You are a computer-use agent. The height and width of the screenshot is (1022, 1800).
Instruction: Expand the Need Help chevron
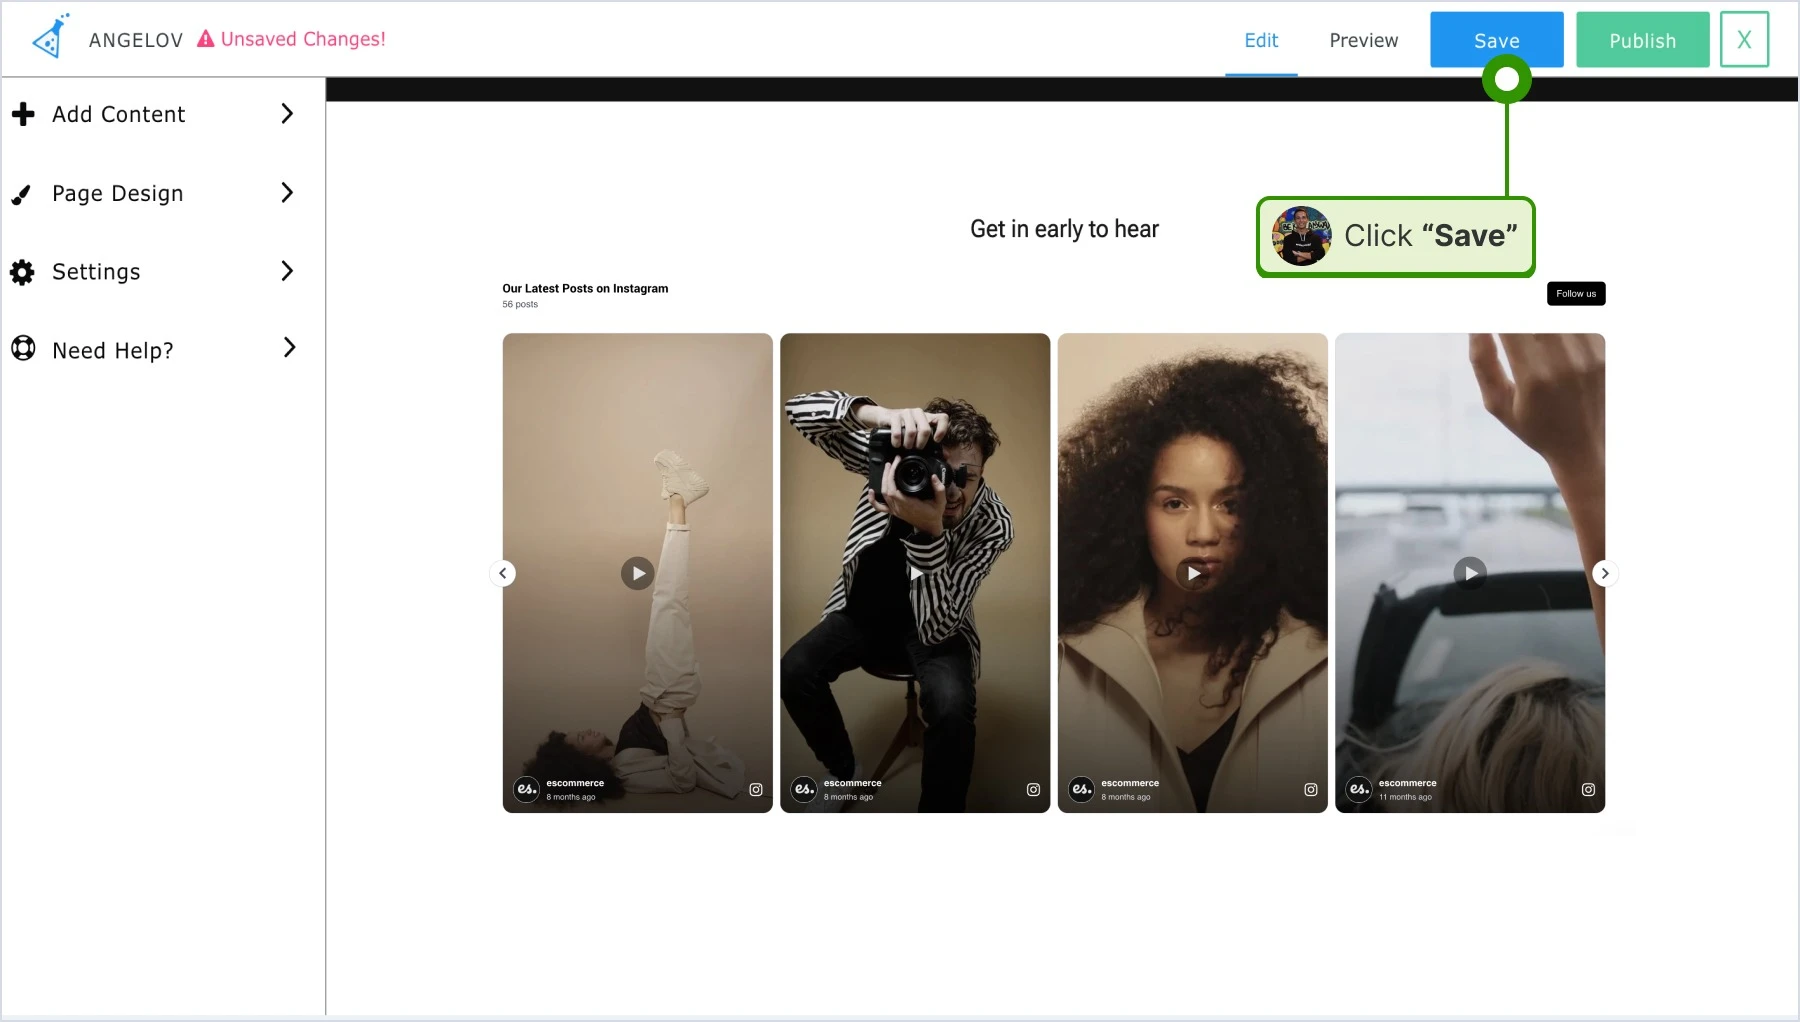(x=289, y=348)
